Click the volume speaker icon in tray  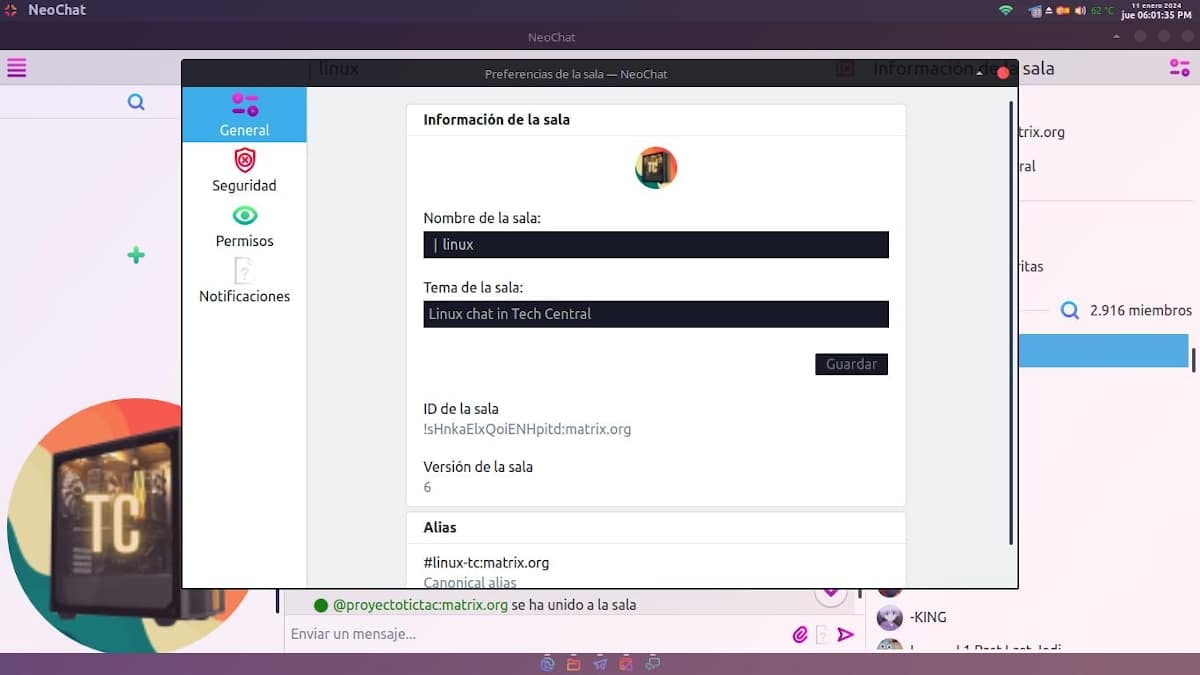pyautogui.click(x=1080, y=10)
